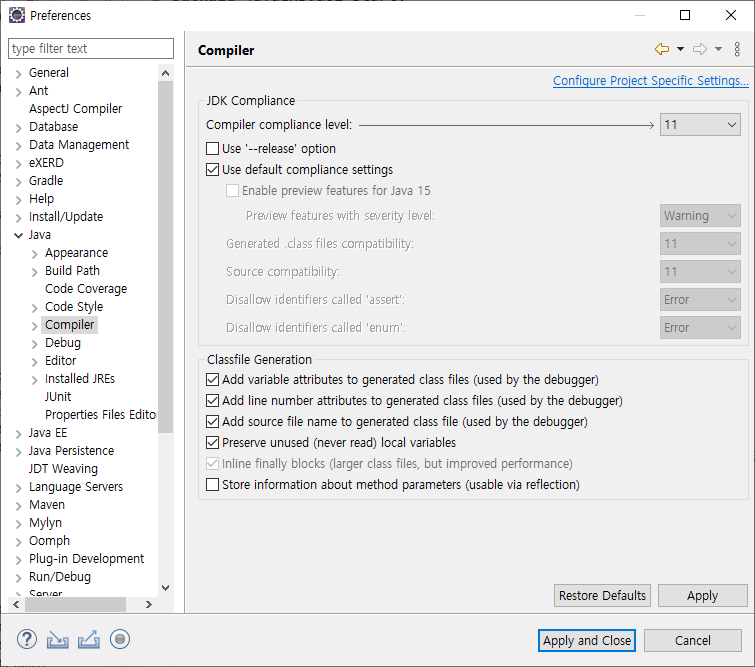The width and height of the screenshot is (755, 667).
Task: Toggle Preserve unused local variables checkbox
Action: point(212,443)
